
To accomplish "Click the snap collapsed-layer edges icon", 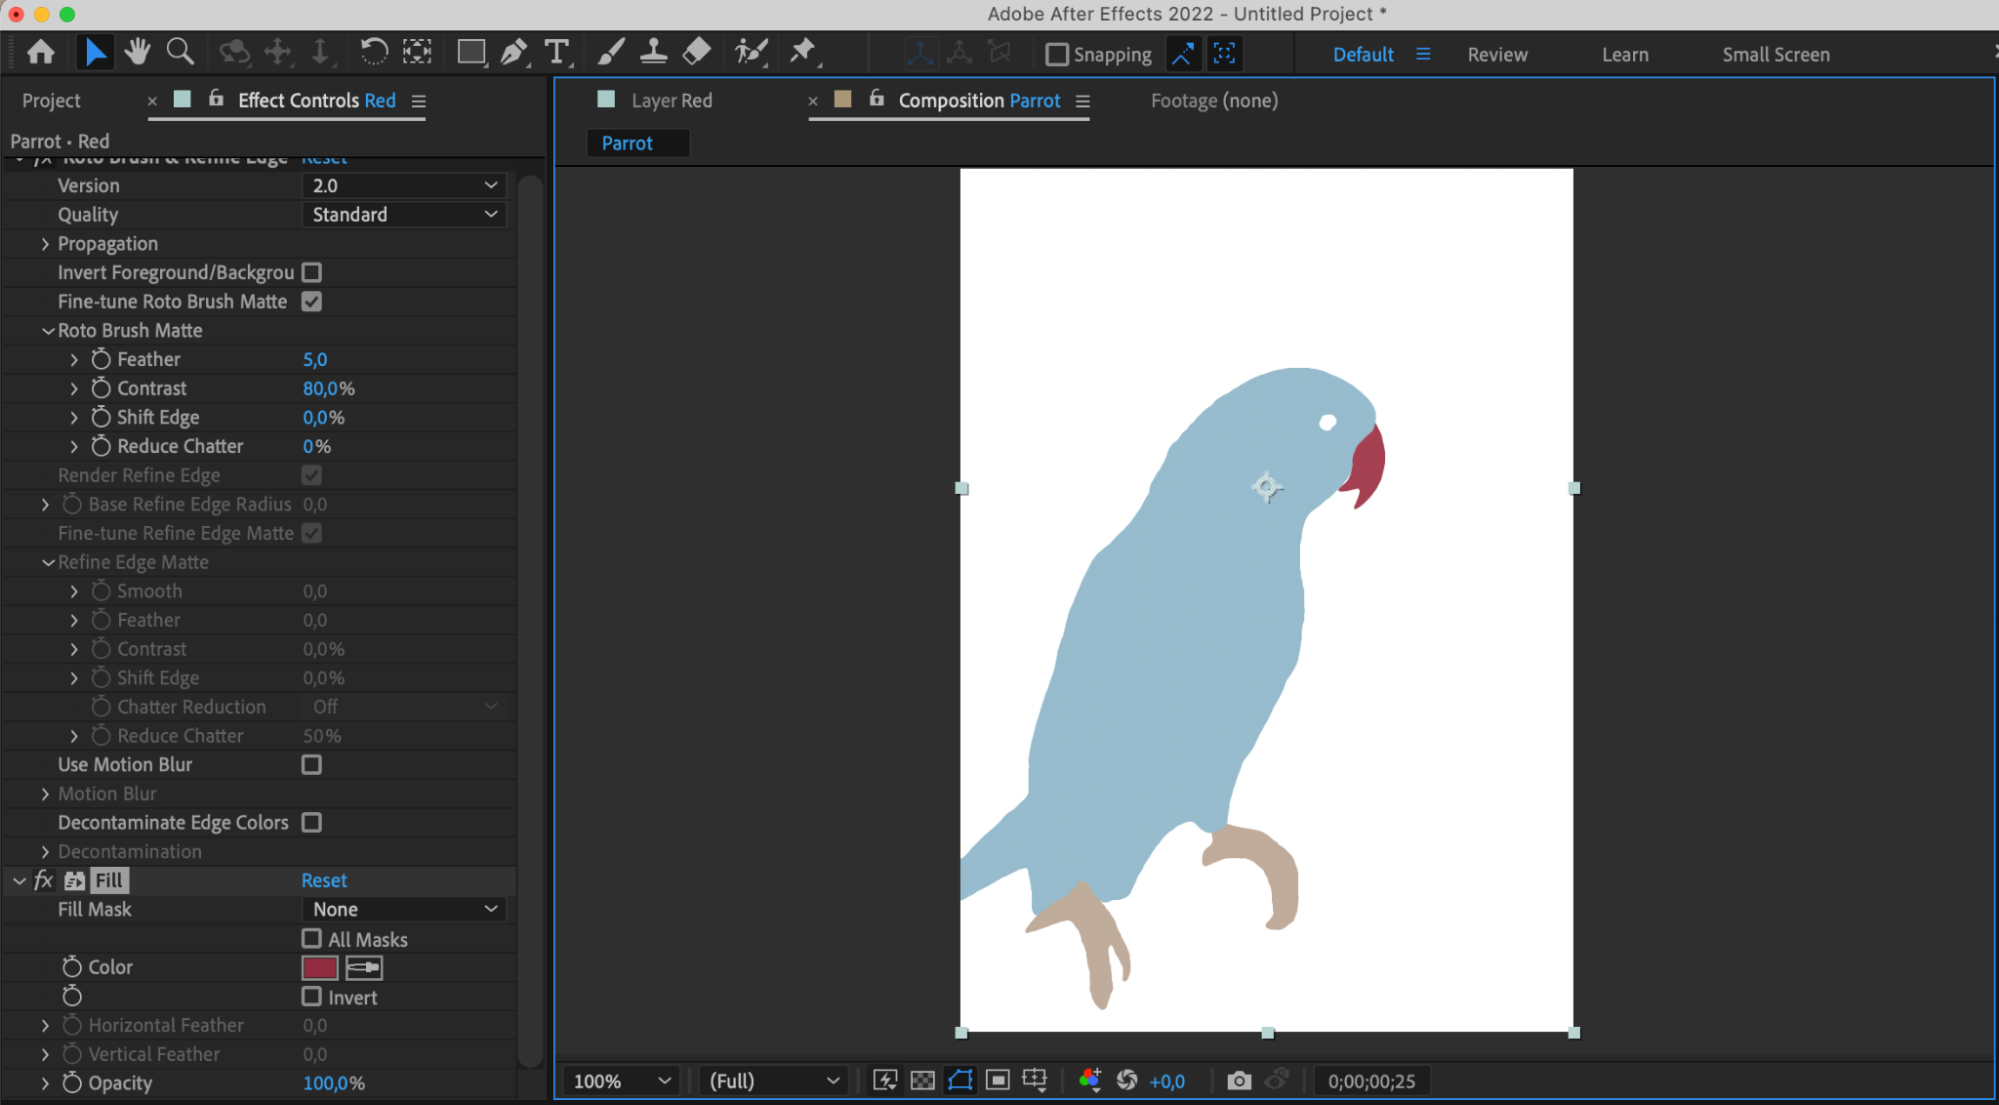I will pyautogui.click(x=1182, y=54).
